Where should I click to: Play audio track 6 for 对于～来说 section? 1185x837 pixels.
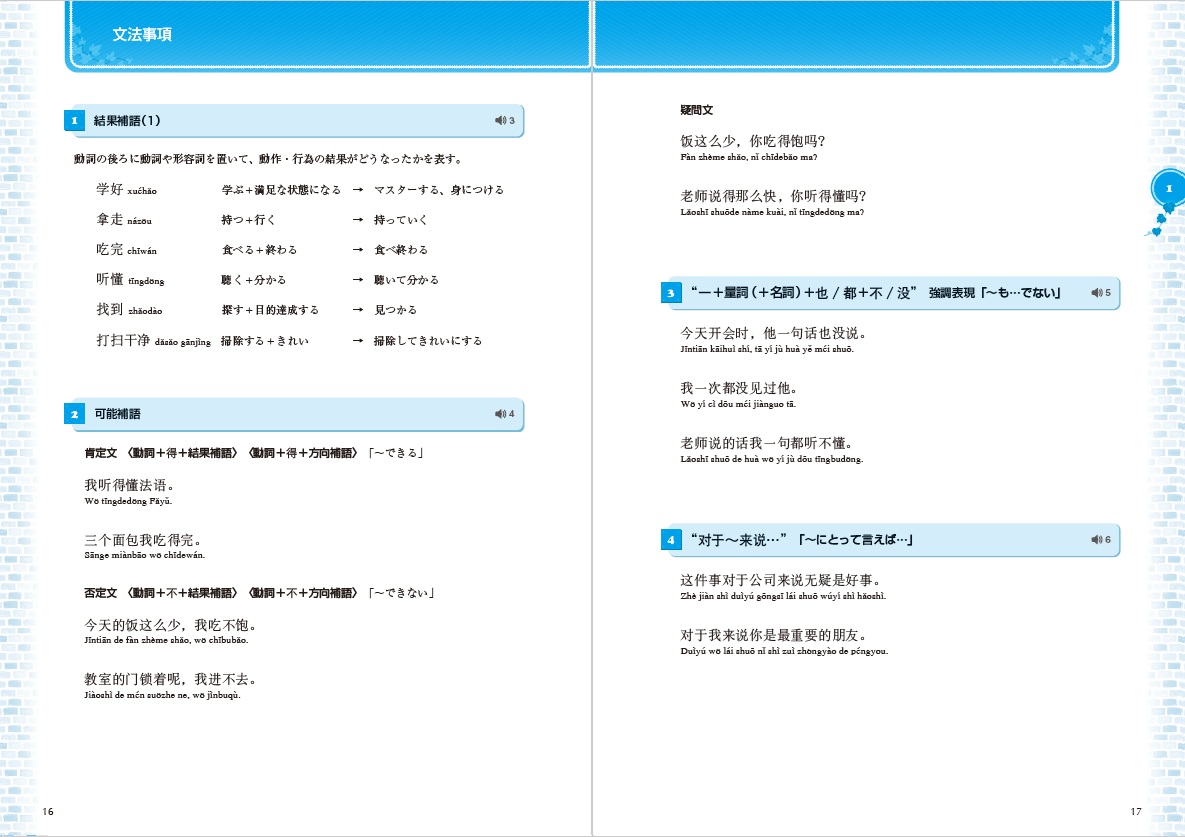pyautogui.click(x=1100, y=540)
